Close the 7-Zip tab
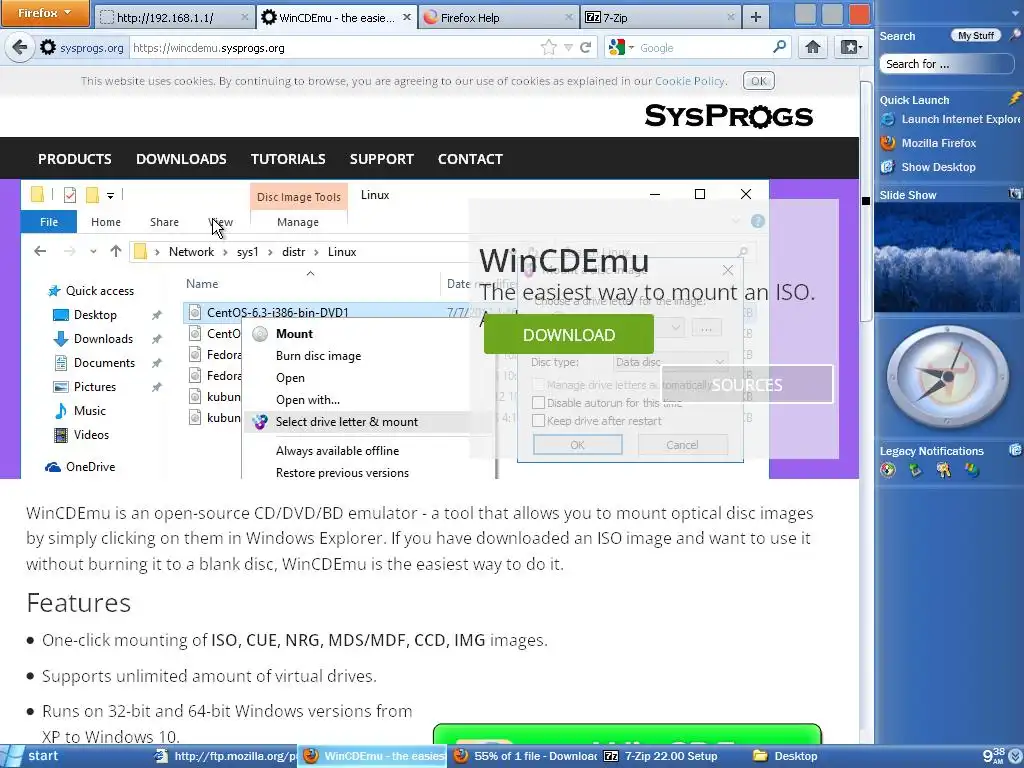1024x768 pixels. click(731, 18)
